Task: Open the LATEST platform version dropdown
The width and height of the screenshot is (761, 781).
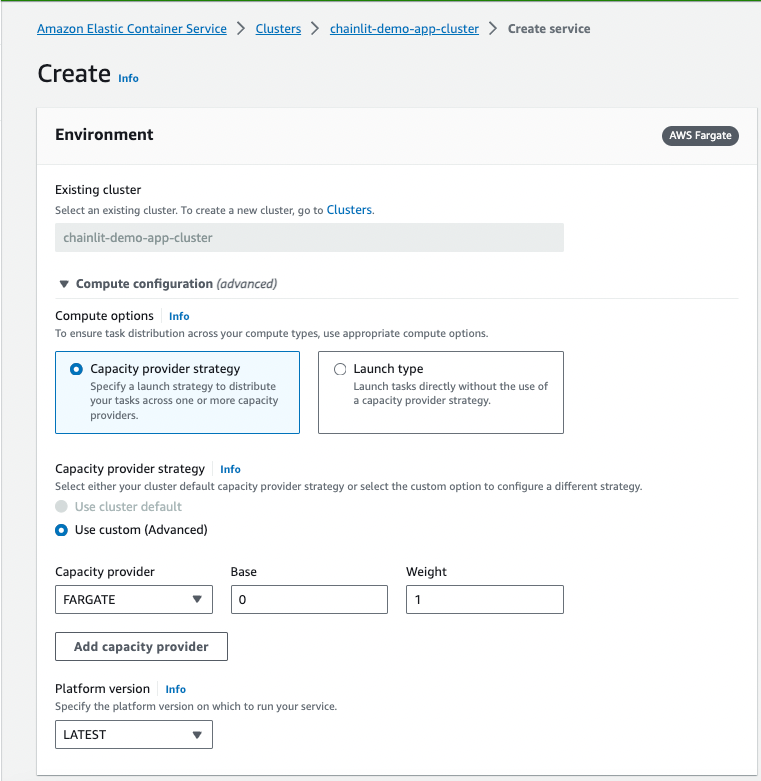Action: pyautogui.click(x=134, y=735)
